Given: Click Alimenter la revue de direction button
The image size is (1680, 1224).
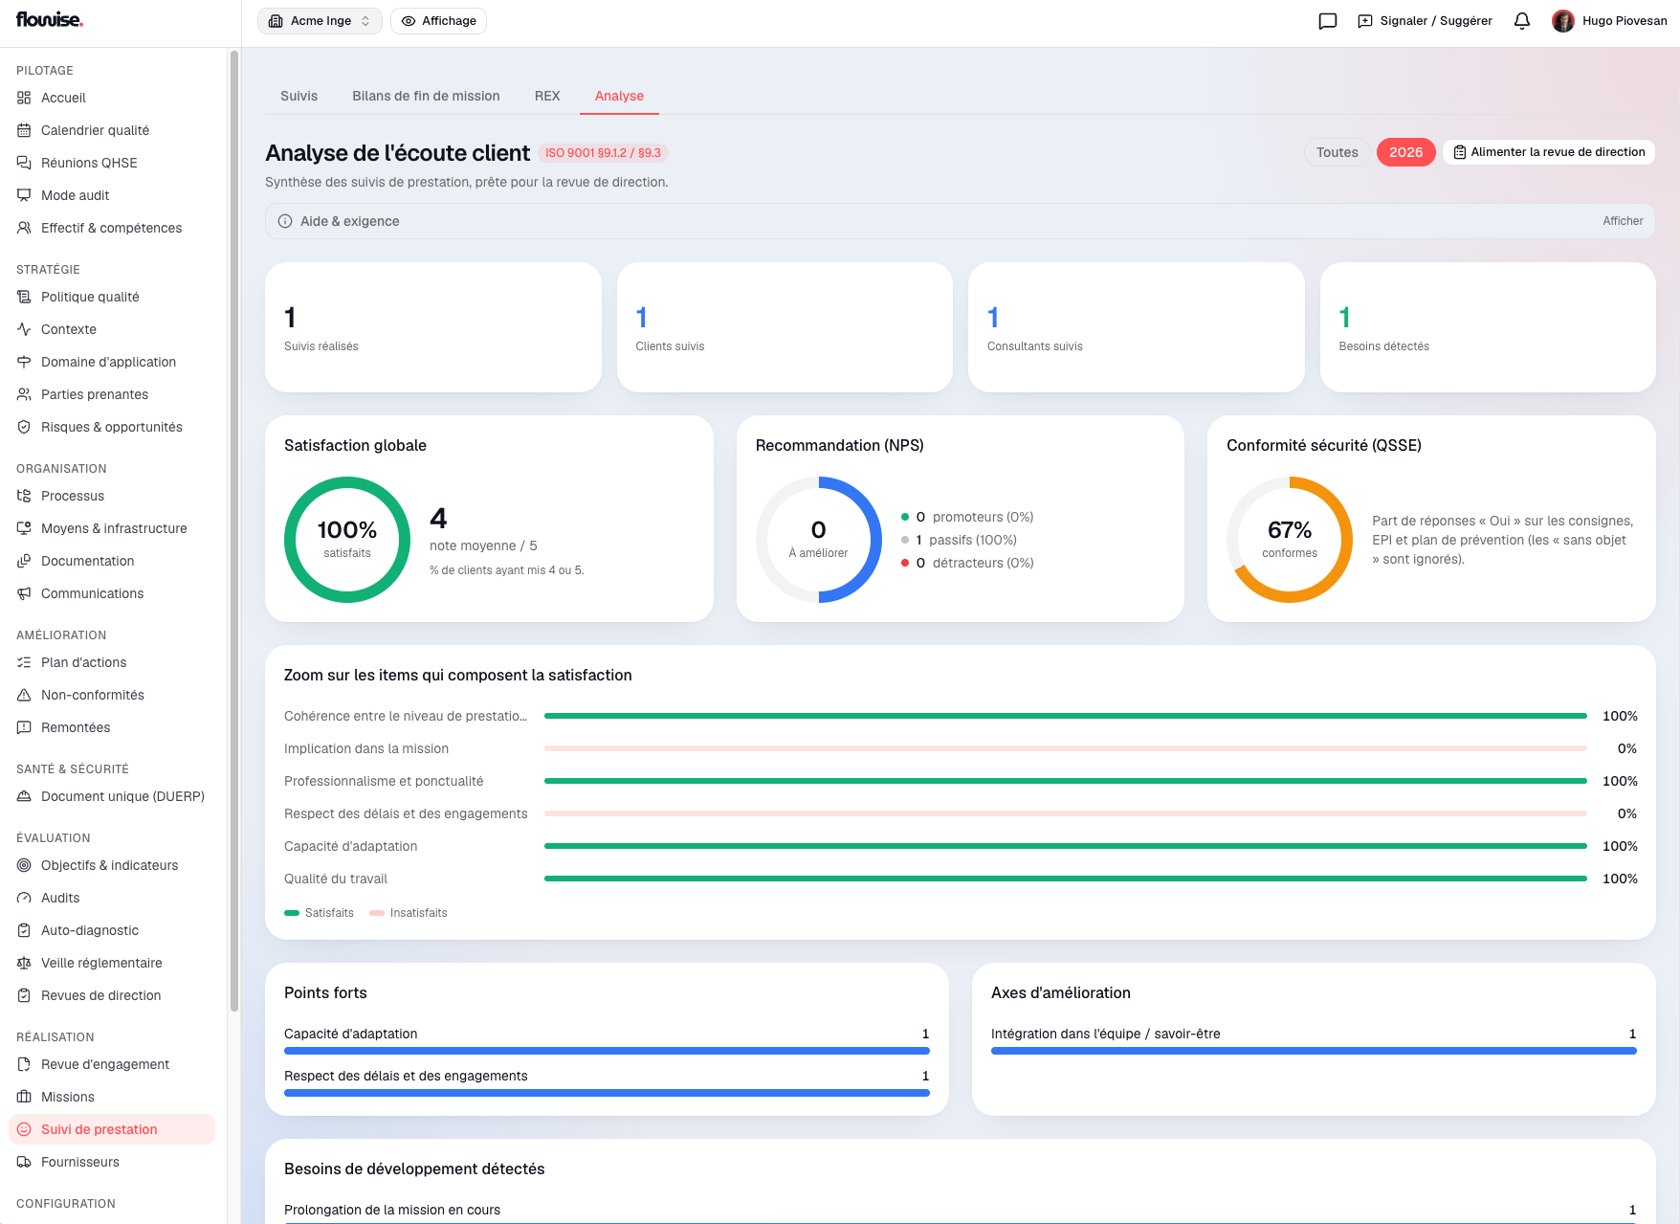Looking at the screenshot, I should [1548, 152].
